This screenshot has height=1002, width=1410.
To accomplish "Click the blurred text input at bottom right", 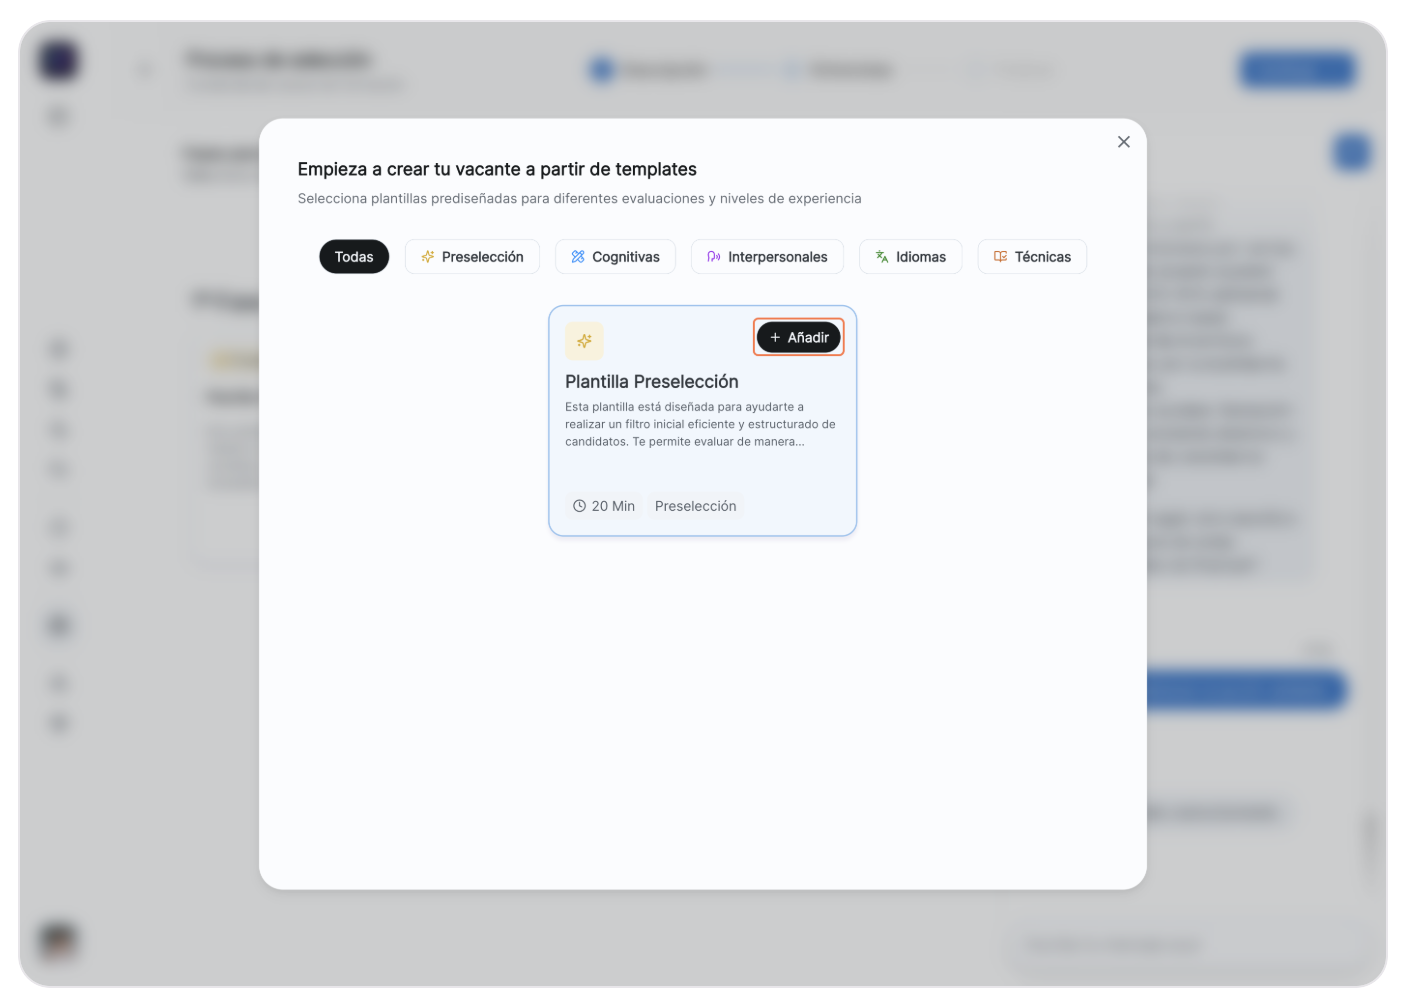I will [1180, 944].
